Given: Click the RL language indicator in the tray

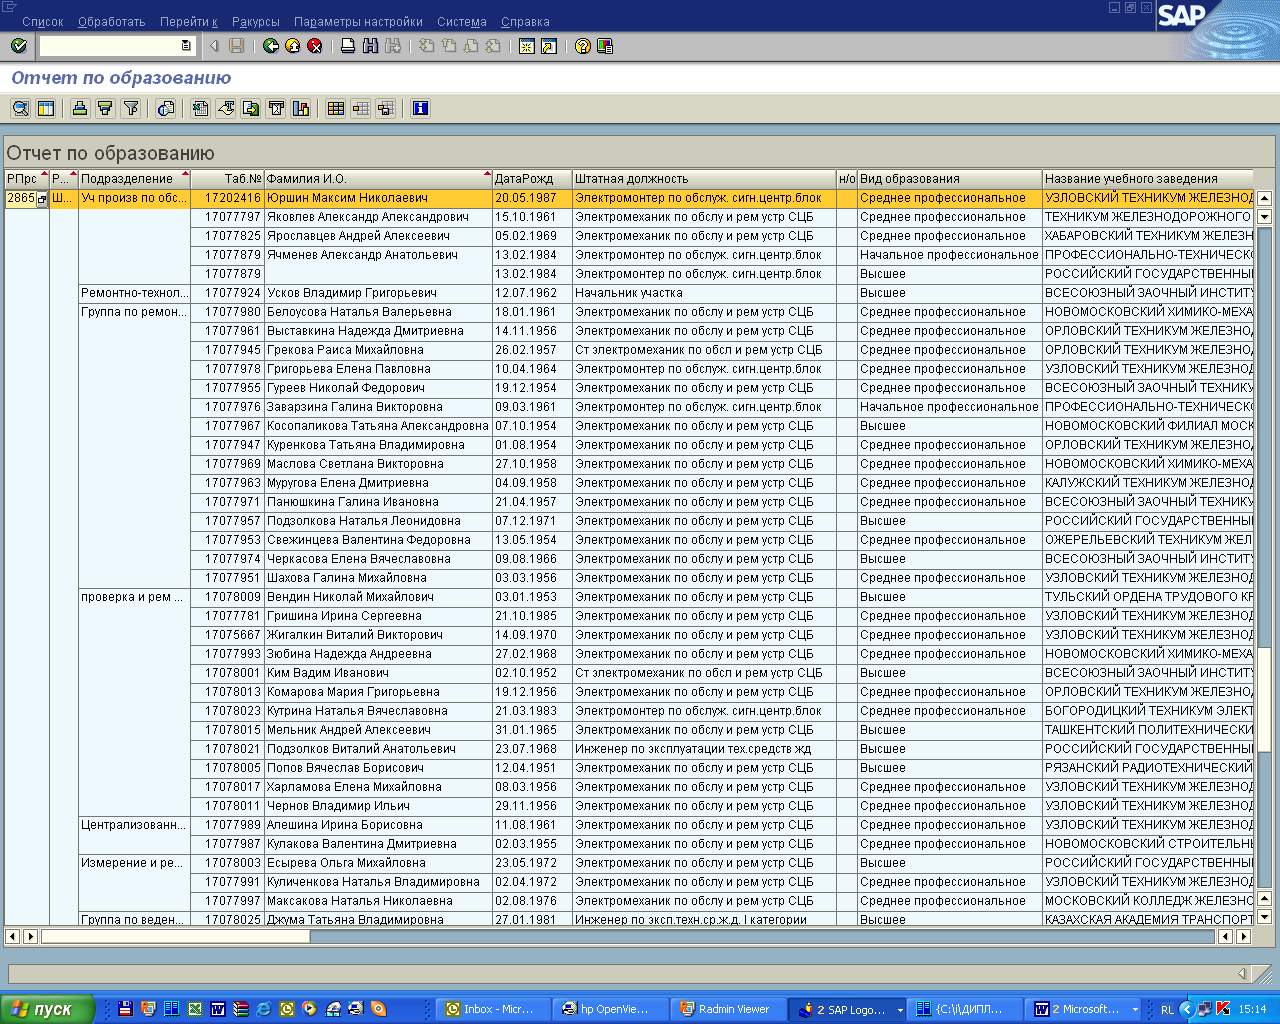Looking at the screenshot, I should [1167, 1010].
